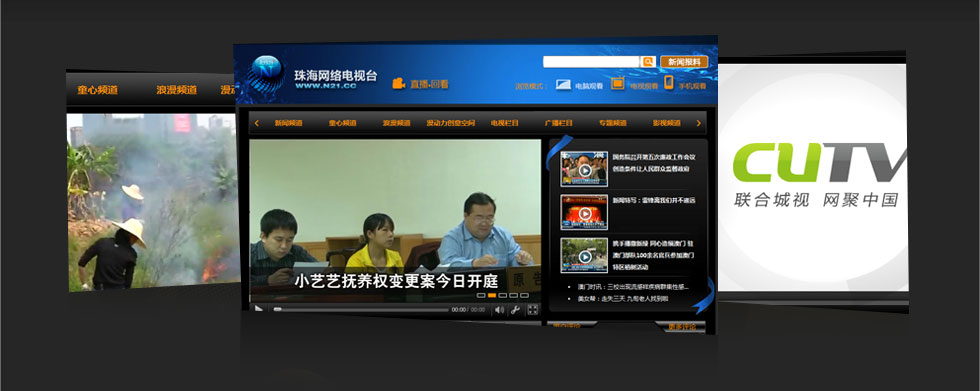Play the video with the play button
The height and width of the screenshot is (391, 980).
pos(259,309)
